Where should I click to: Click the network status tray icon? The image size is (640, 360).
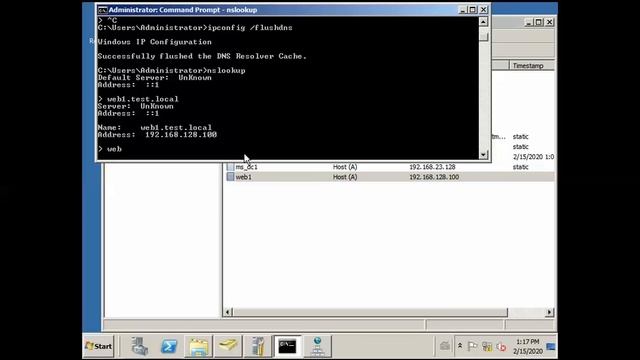click(x=487, y=347)
